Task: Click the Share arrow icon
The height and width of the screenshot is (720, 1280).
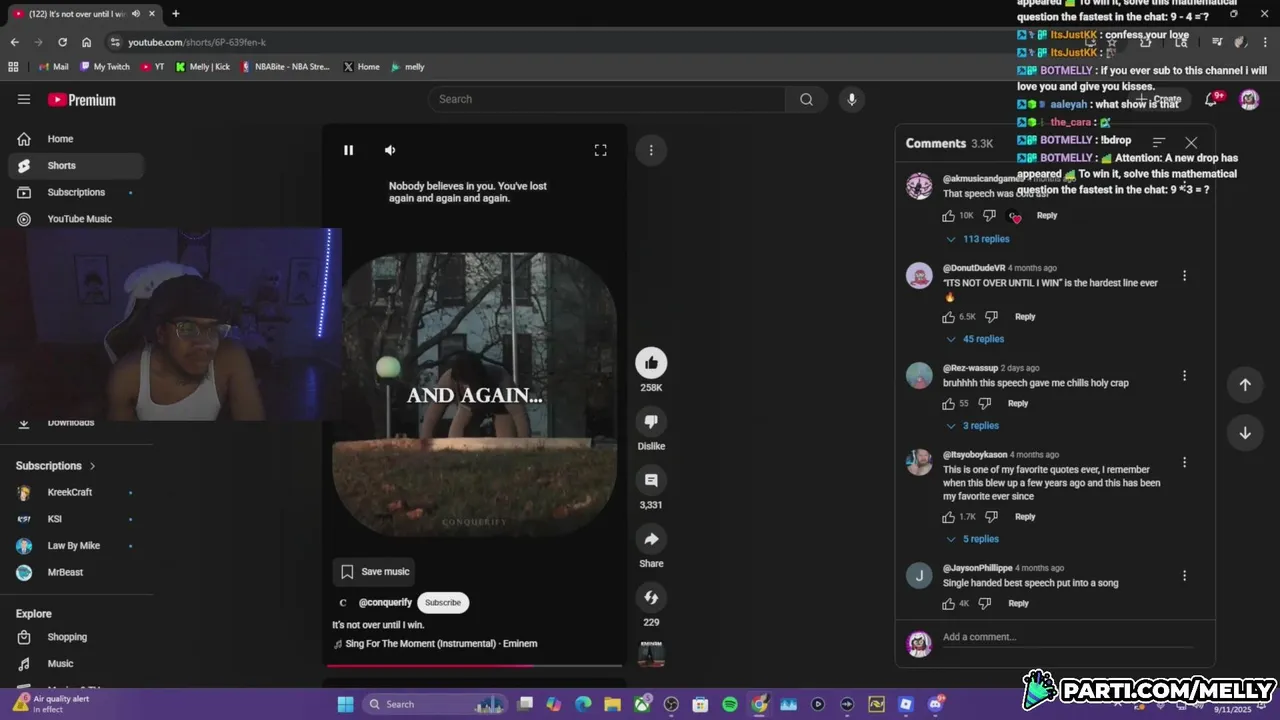Action: point(651,539)
